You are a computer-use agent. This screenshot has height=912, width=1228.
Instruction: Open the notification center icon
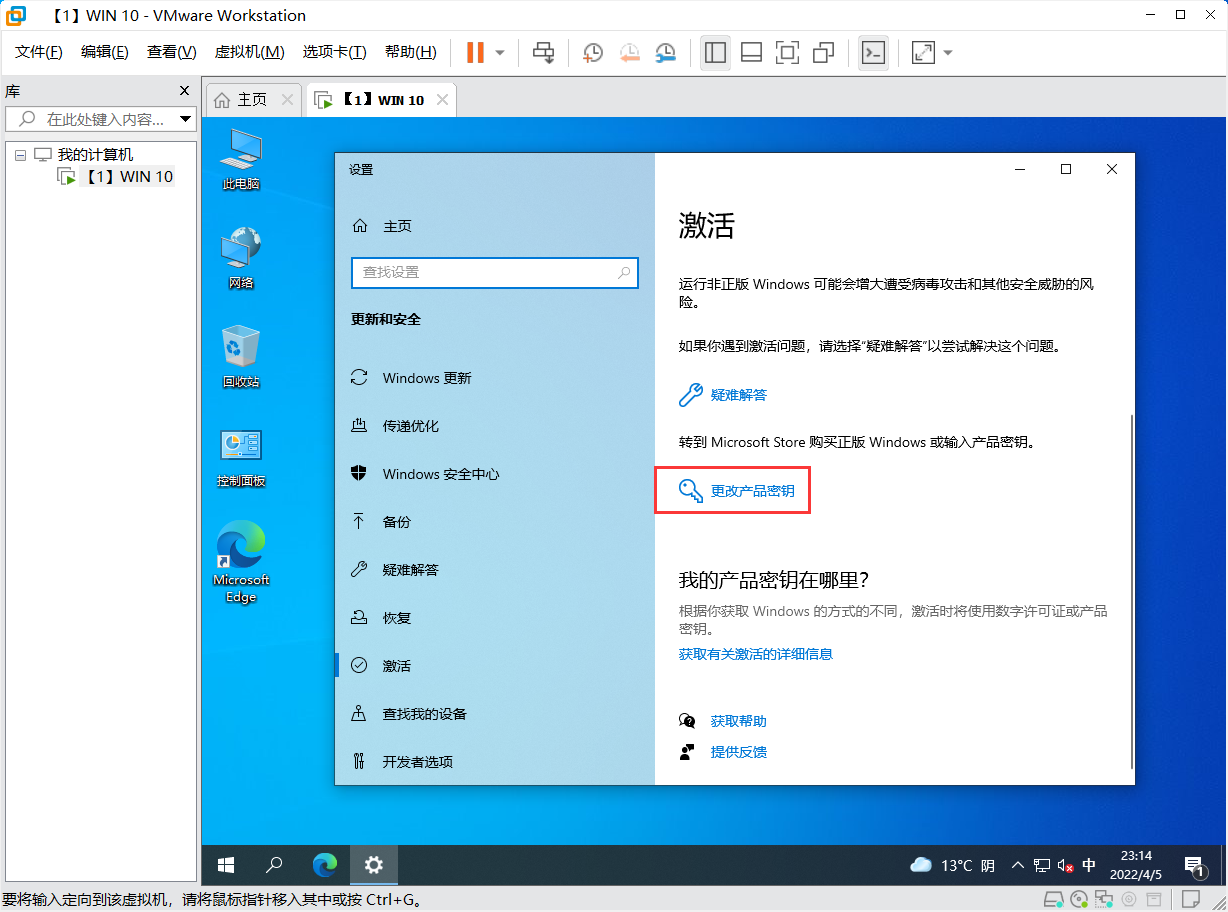(1193, 865)
